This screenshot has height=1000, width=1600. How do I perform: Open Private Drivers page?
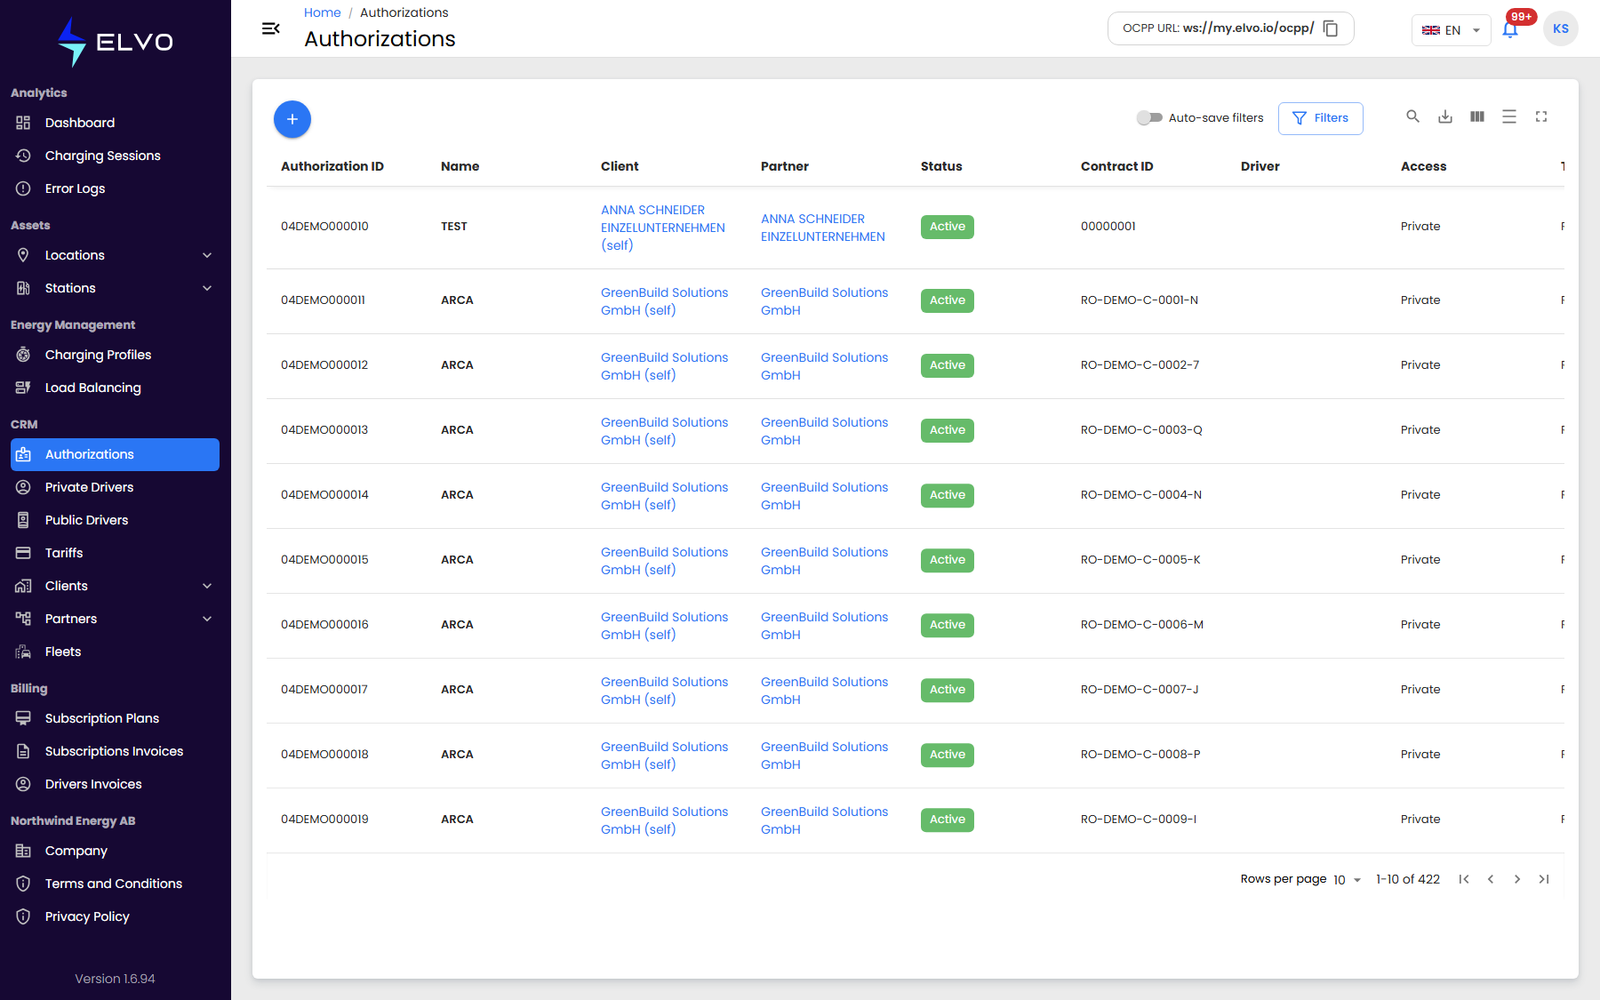click(x=115, y=487)
